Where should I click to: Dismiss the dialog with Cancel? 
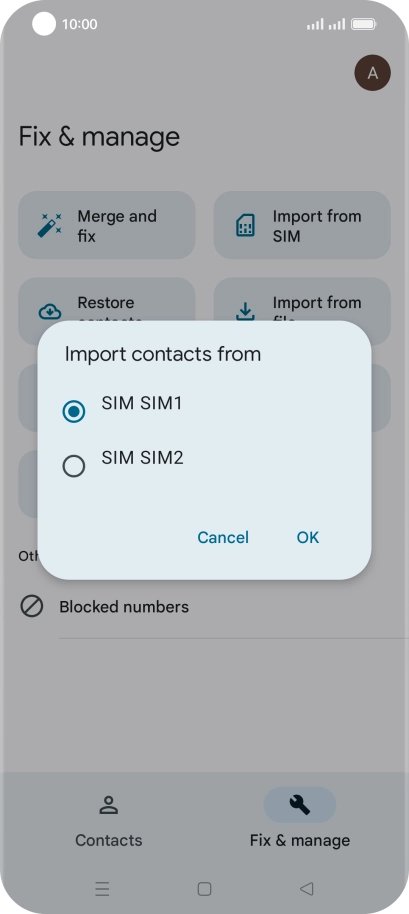click(223, 537)
